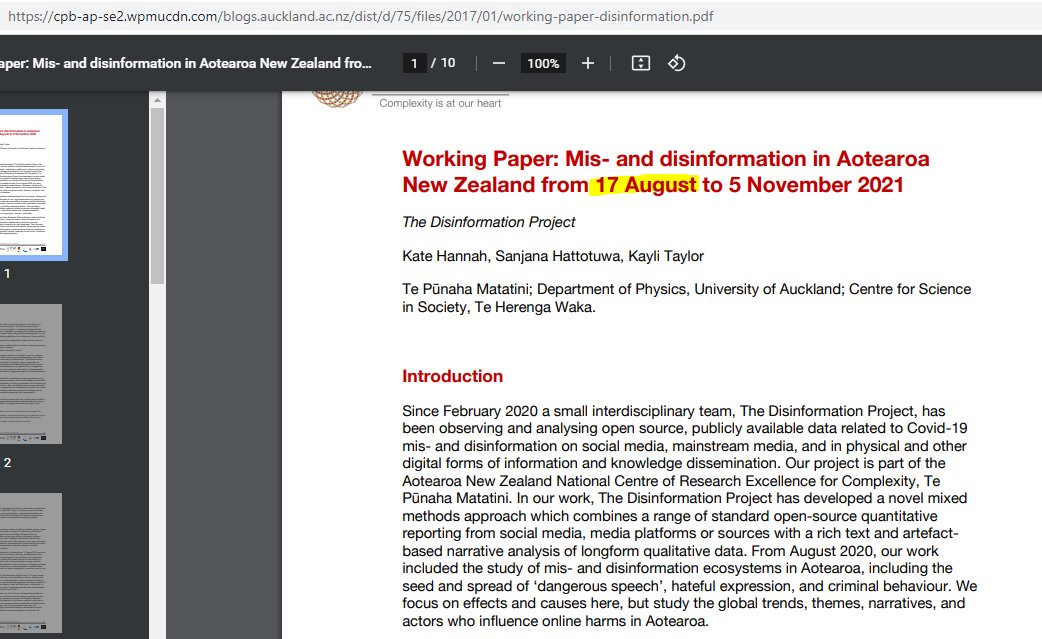Rotate the document counterclockwise
1042x639 pixels.
[677, 63]
